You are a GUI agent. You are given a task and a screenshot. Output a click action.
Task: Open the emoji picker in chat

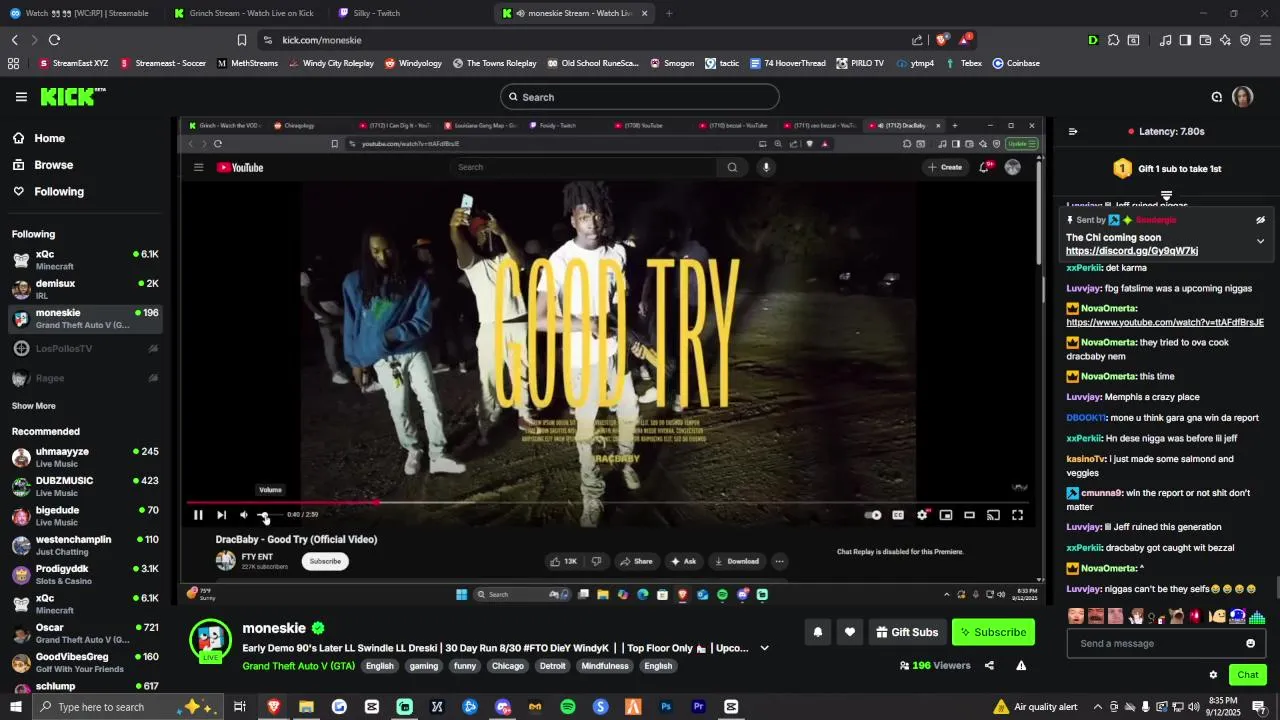(1250, 643)
